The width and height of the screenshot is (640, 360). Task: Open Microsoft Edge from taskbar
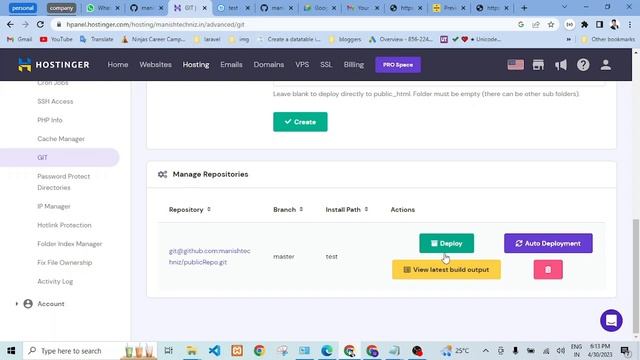(327, 351)
